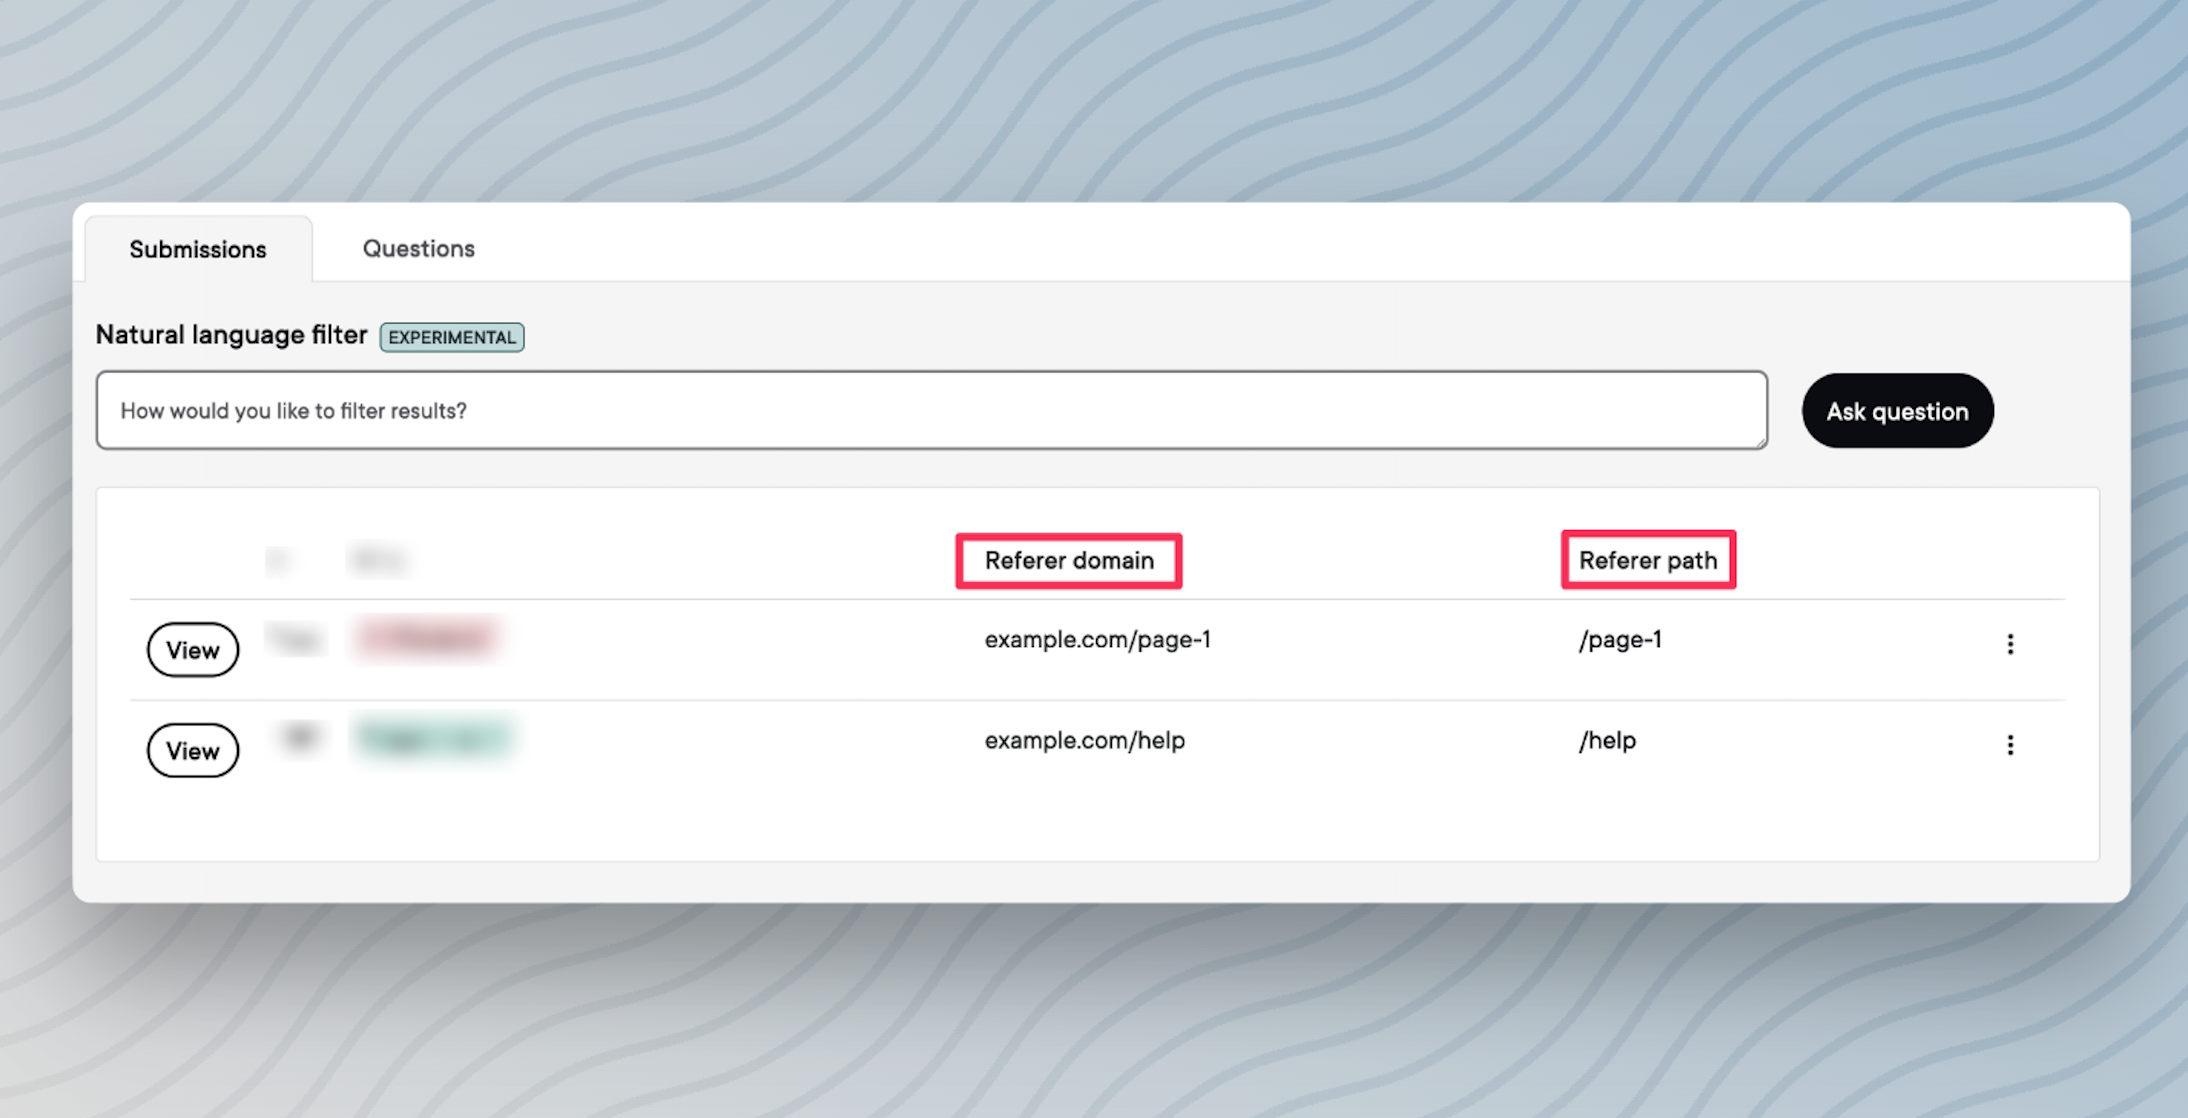Screen dimensions: 2188x1118
Task: Focus the filter results text field
Action: tap(930, 410)
